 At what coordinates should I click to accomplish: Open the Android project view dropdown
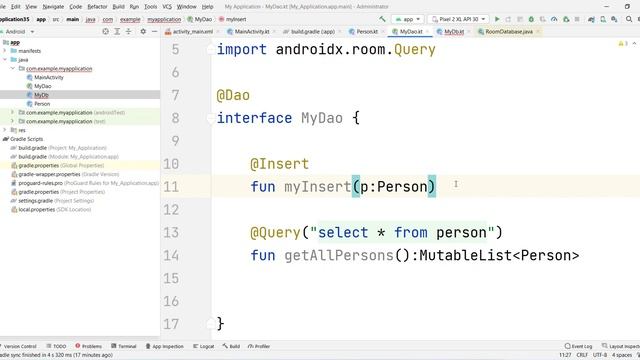(19, 31)
